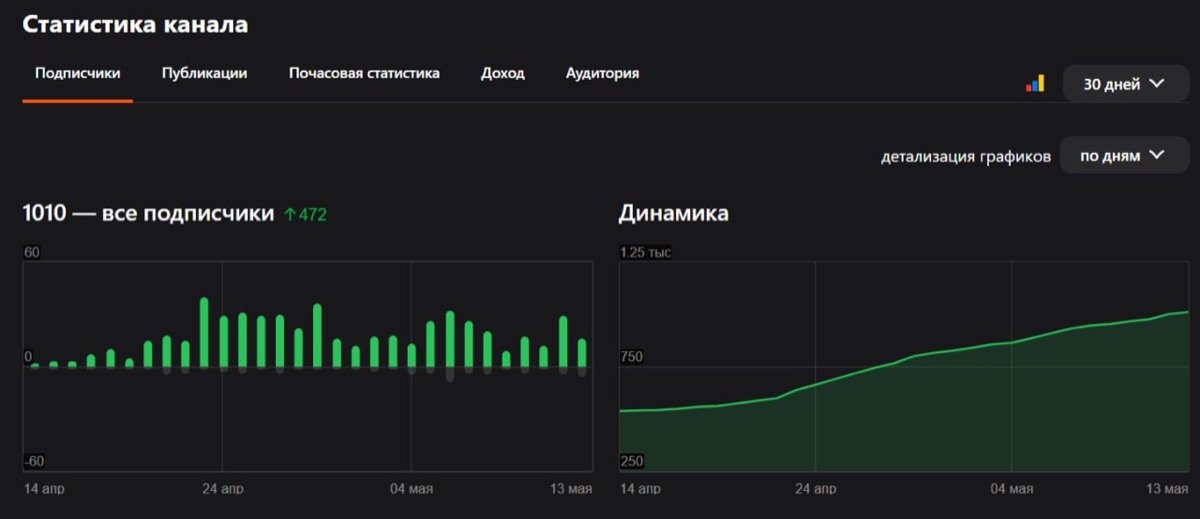Click the 1010 — все подписчики title
Viewport: 1200px width, 519px height.
coord(148,213)
